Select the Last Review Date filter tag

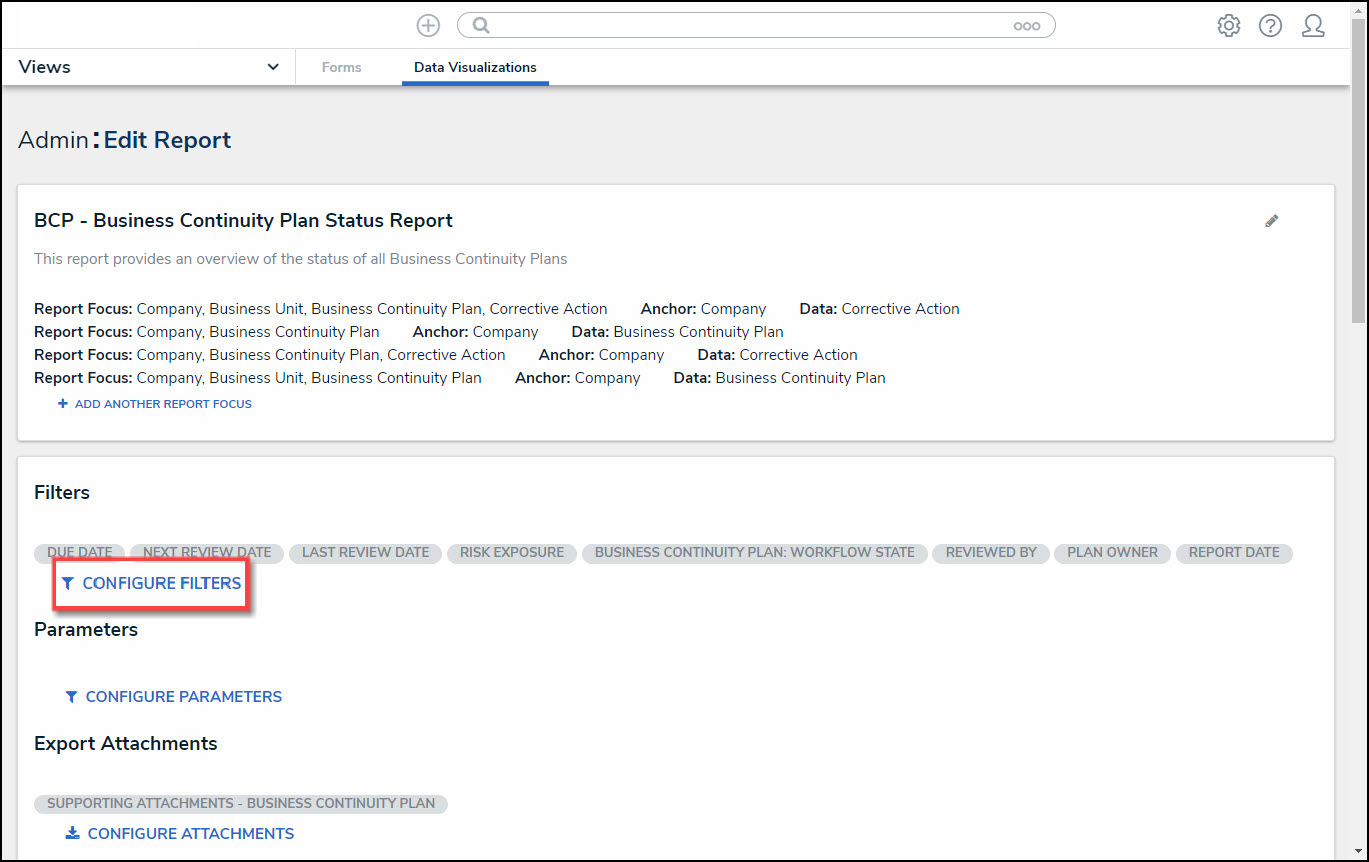tap(365, 553)
